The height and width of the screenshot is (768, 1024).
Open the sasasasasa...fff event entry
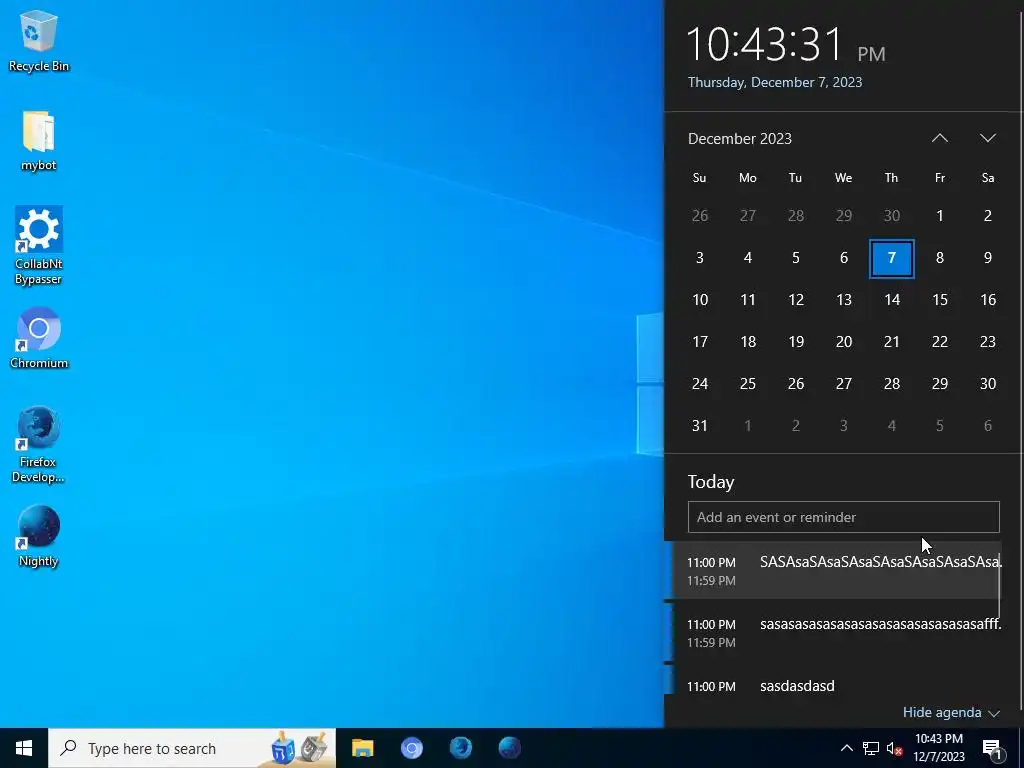click(833, 632)
